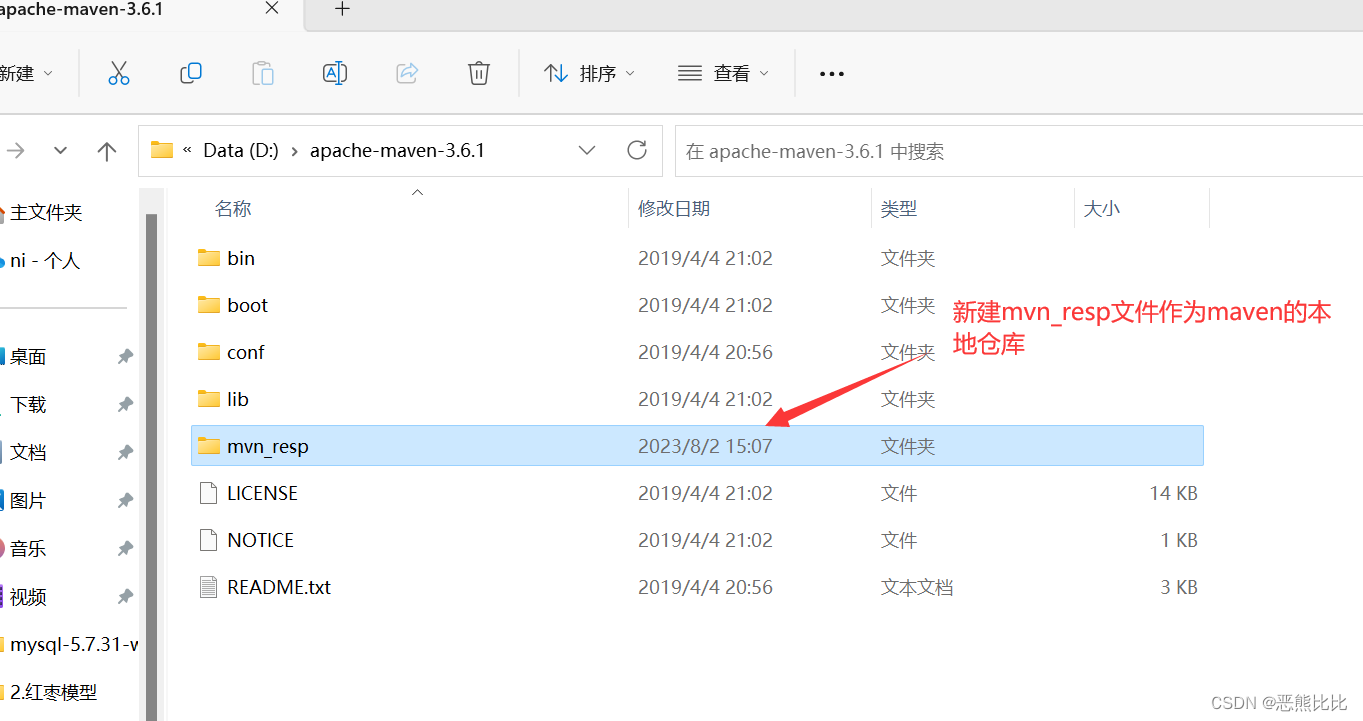Open the recent locations chevron
The height and width of the screenshot is (721, 1363).
[x=60, y=151]
